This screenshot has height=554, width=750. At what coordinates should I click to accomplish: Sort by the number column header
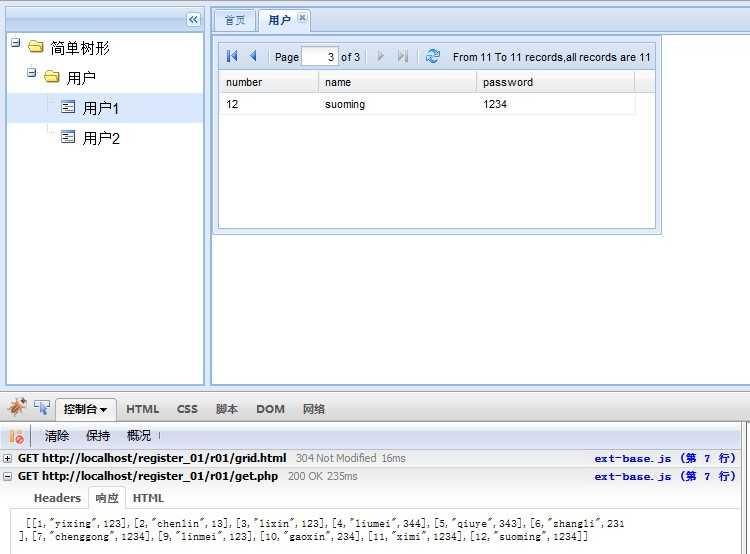(x=269, y=82)
